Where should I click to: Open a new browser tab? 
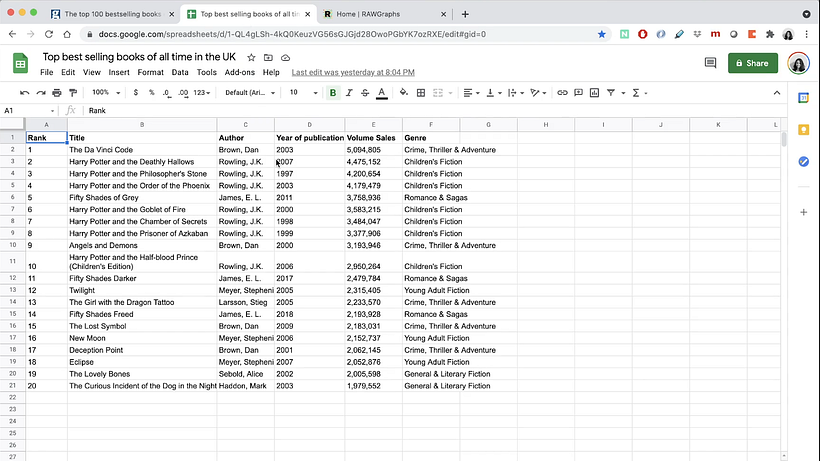tap(465, 14)
